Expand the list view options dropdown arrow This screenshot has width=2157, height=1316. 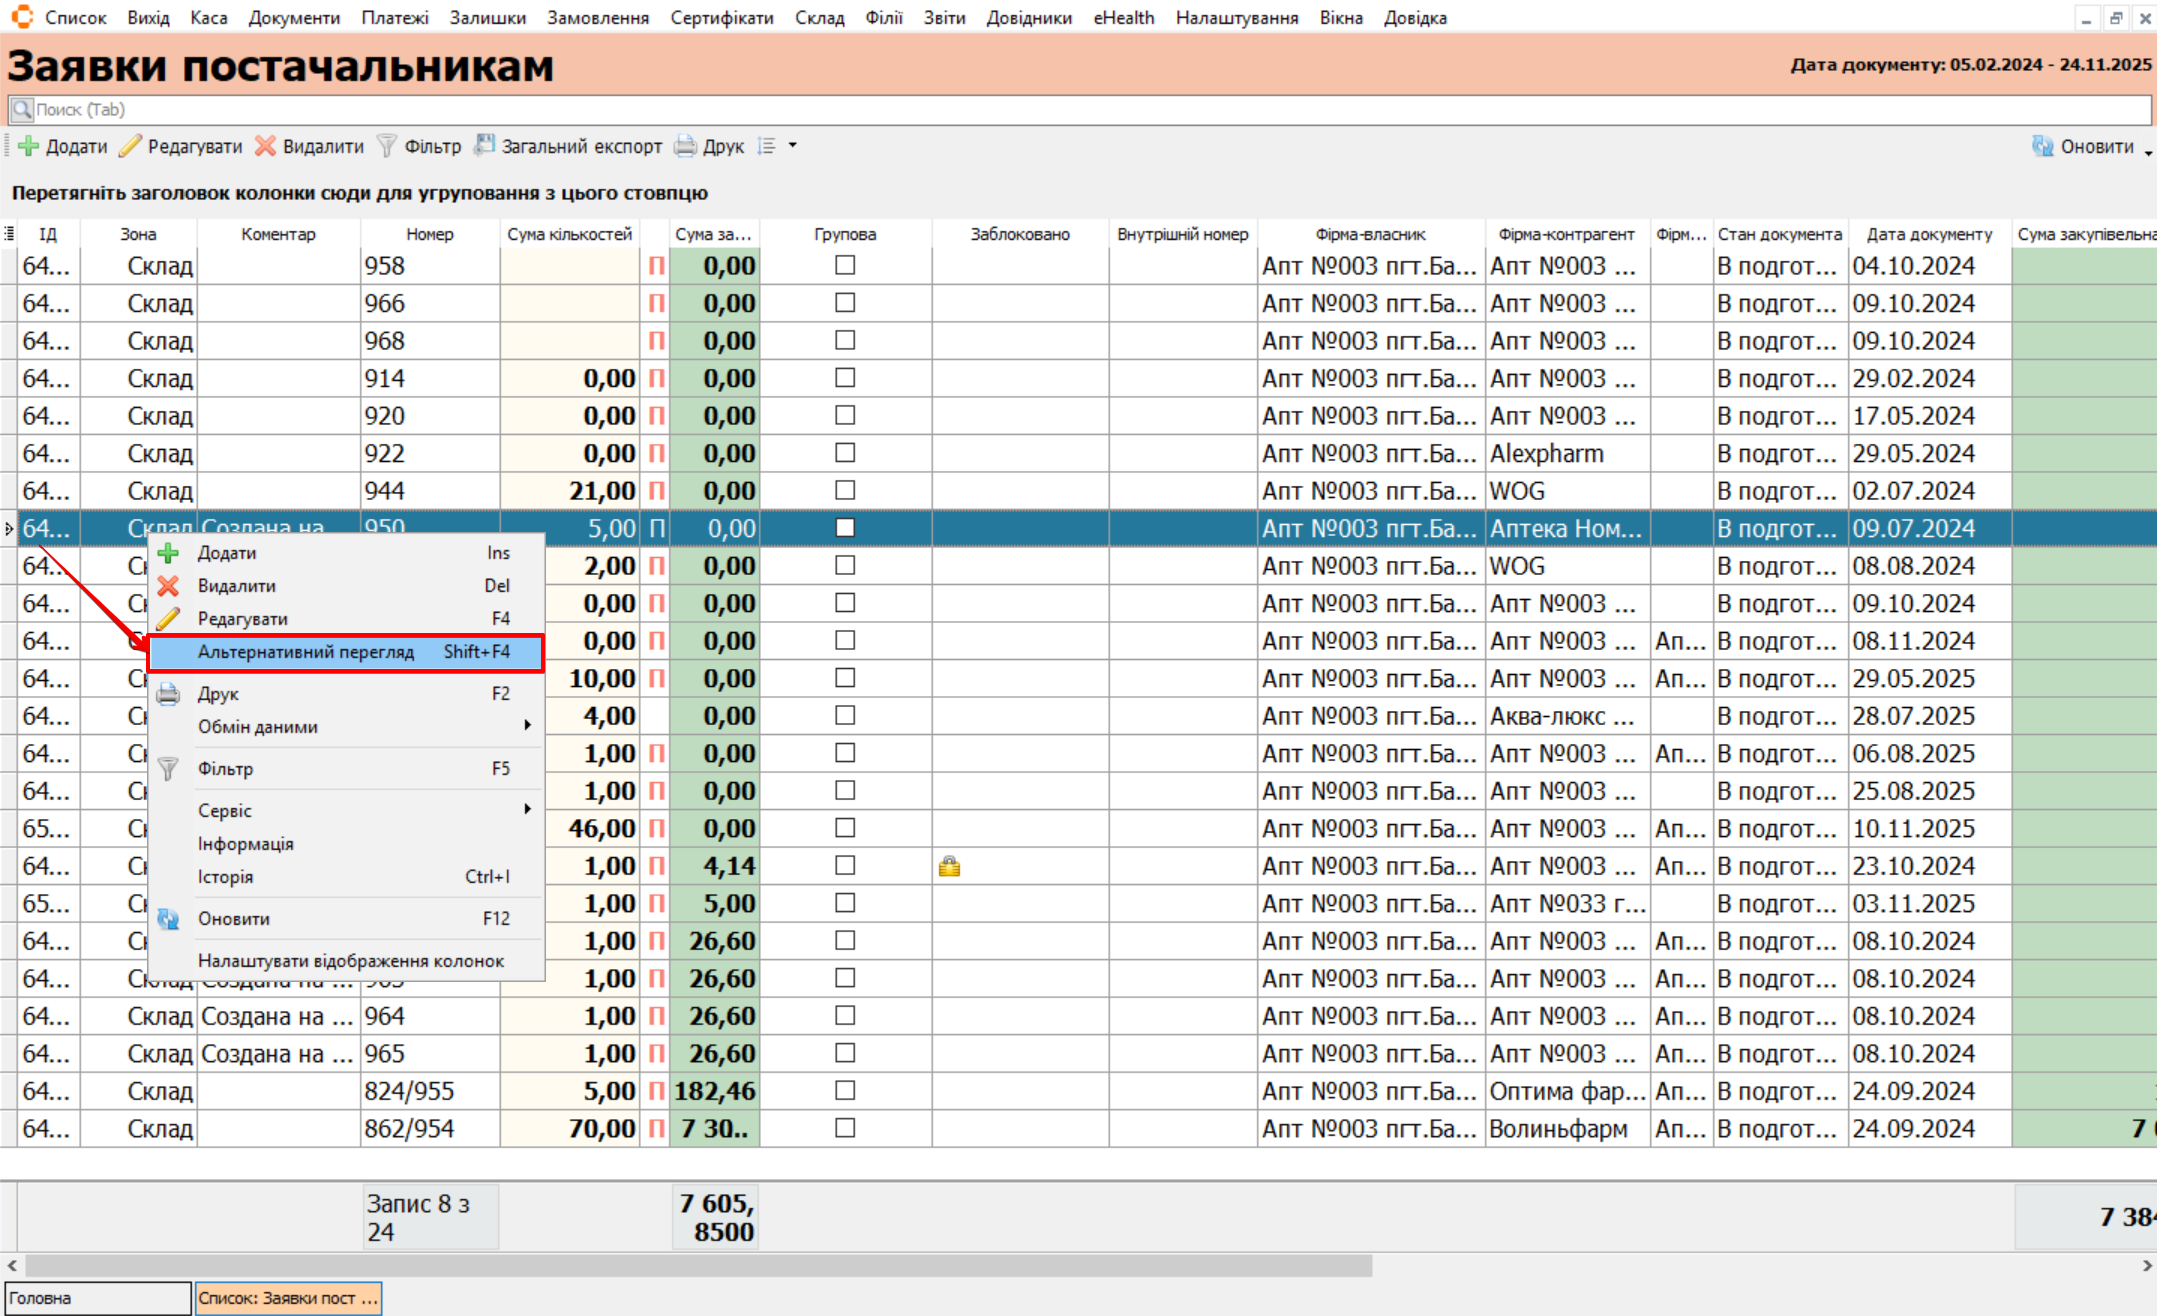793,146
